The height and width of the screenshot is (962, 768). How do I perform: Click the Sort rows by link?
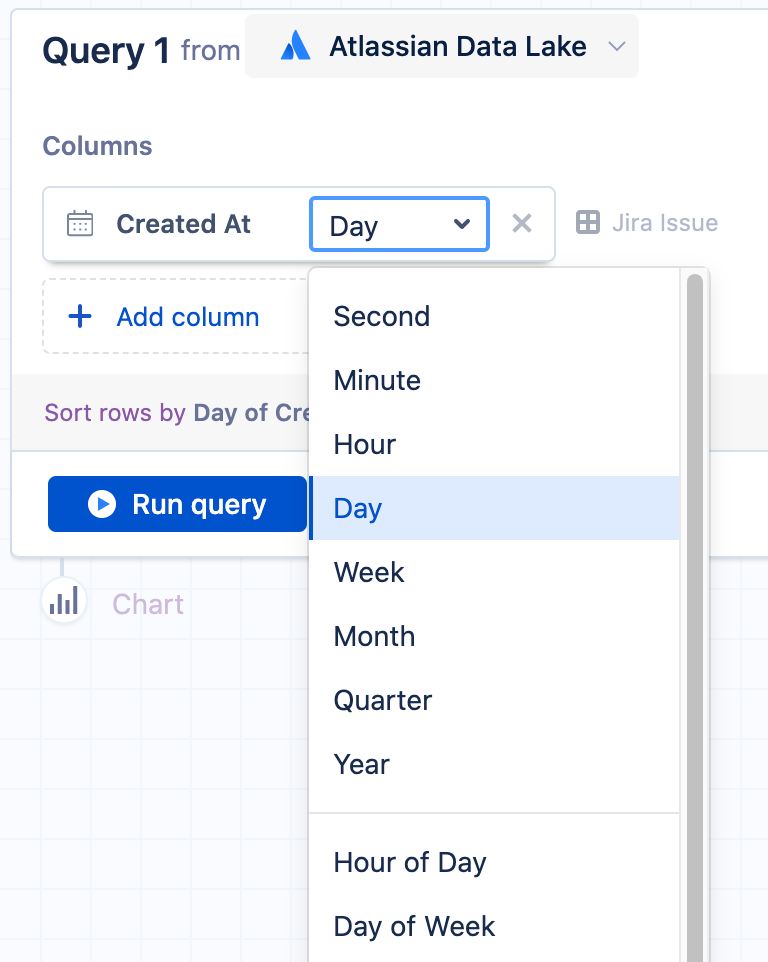tap(115, 413)
